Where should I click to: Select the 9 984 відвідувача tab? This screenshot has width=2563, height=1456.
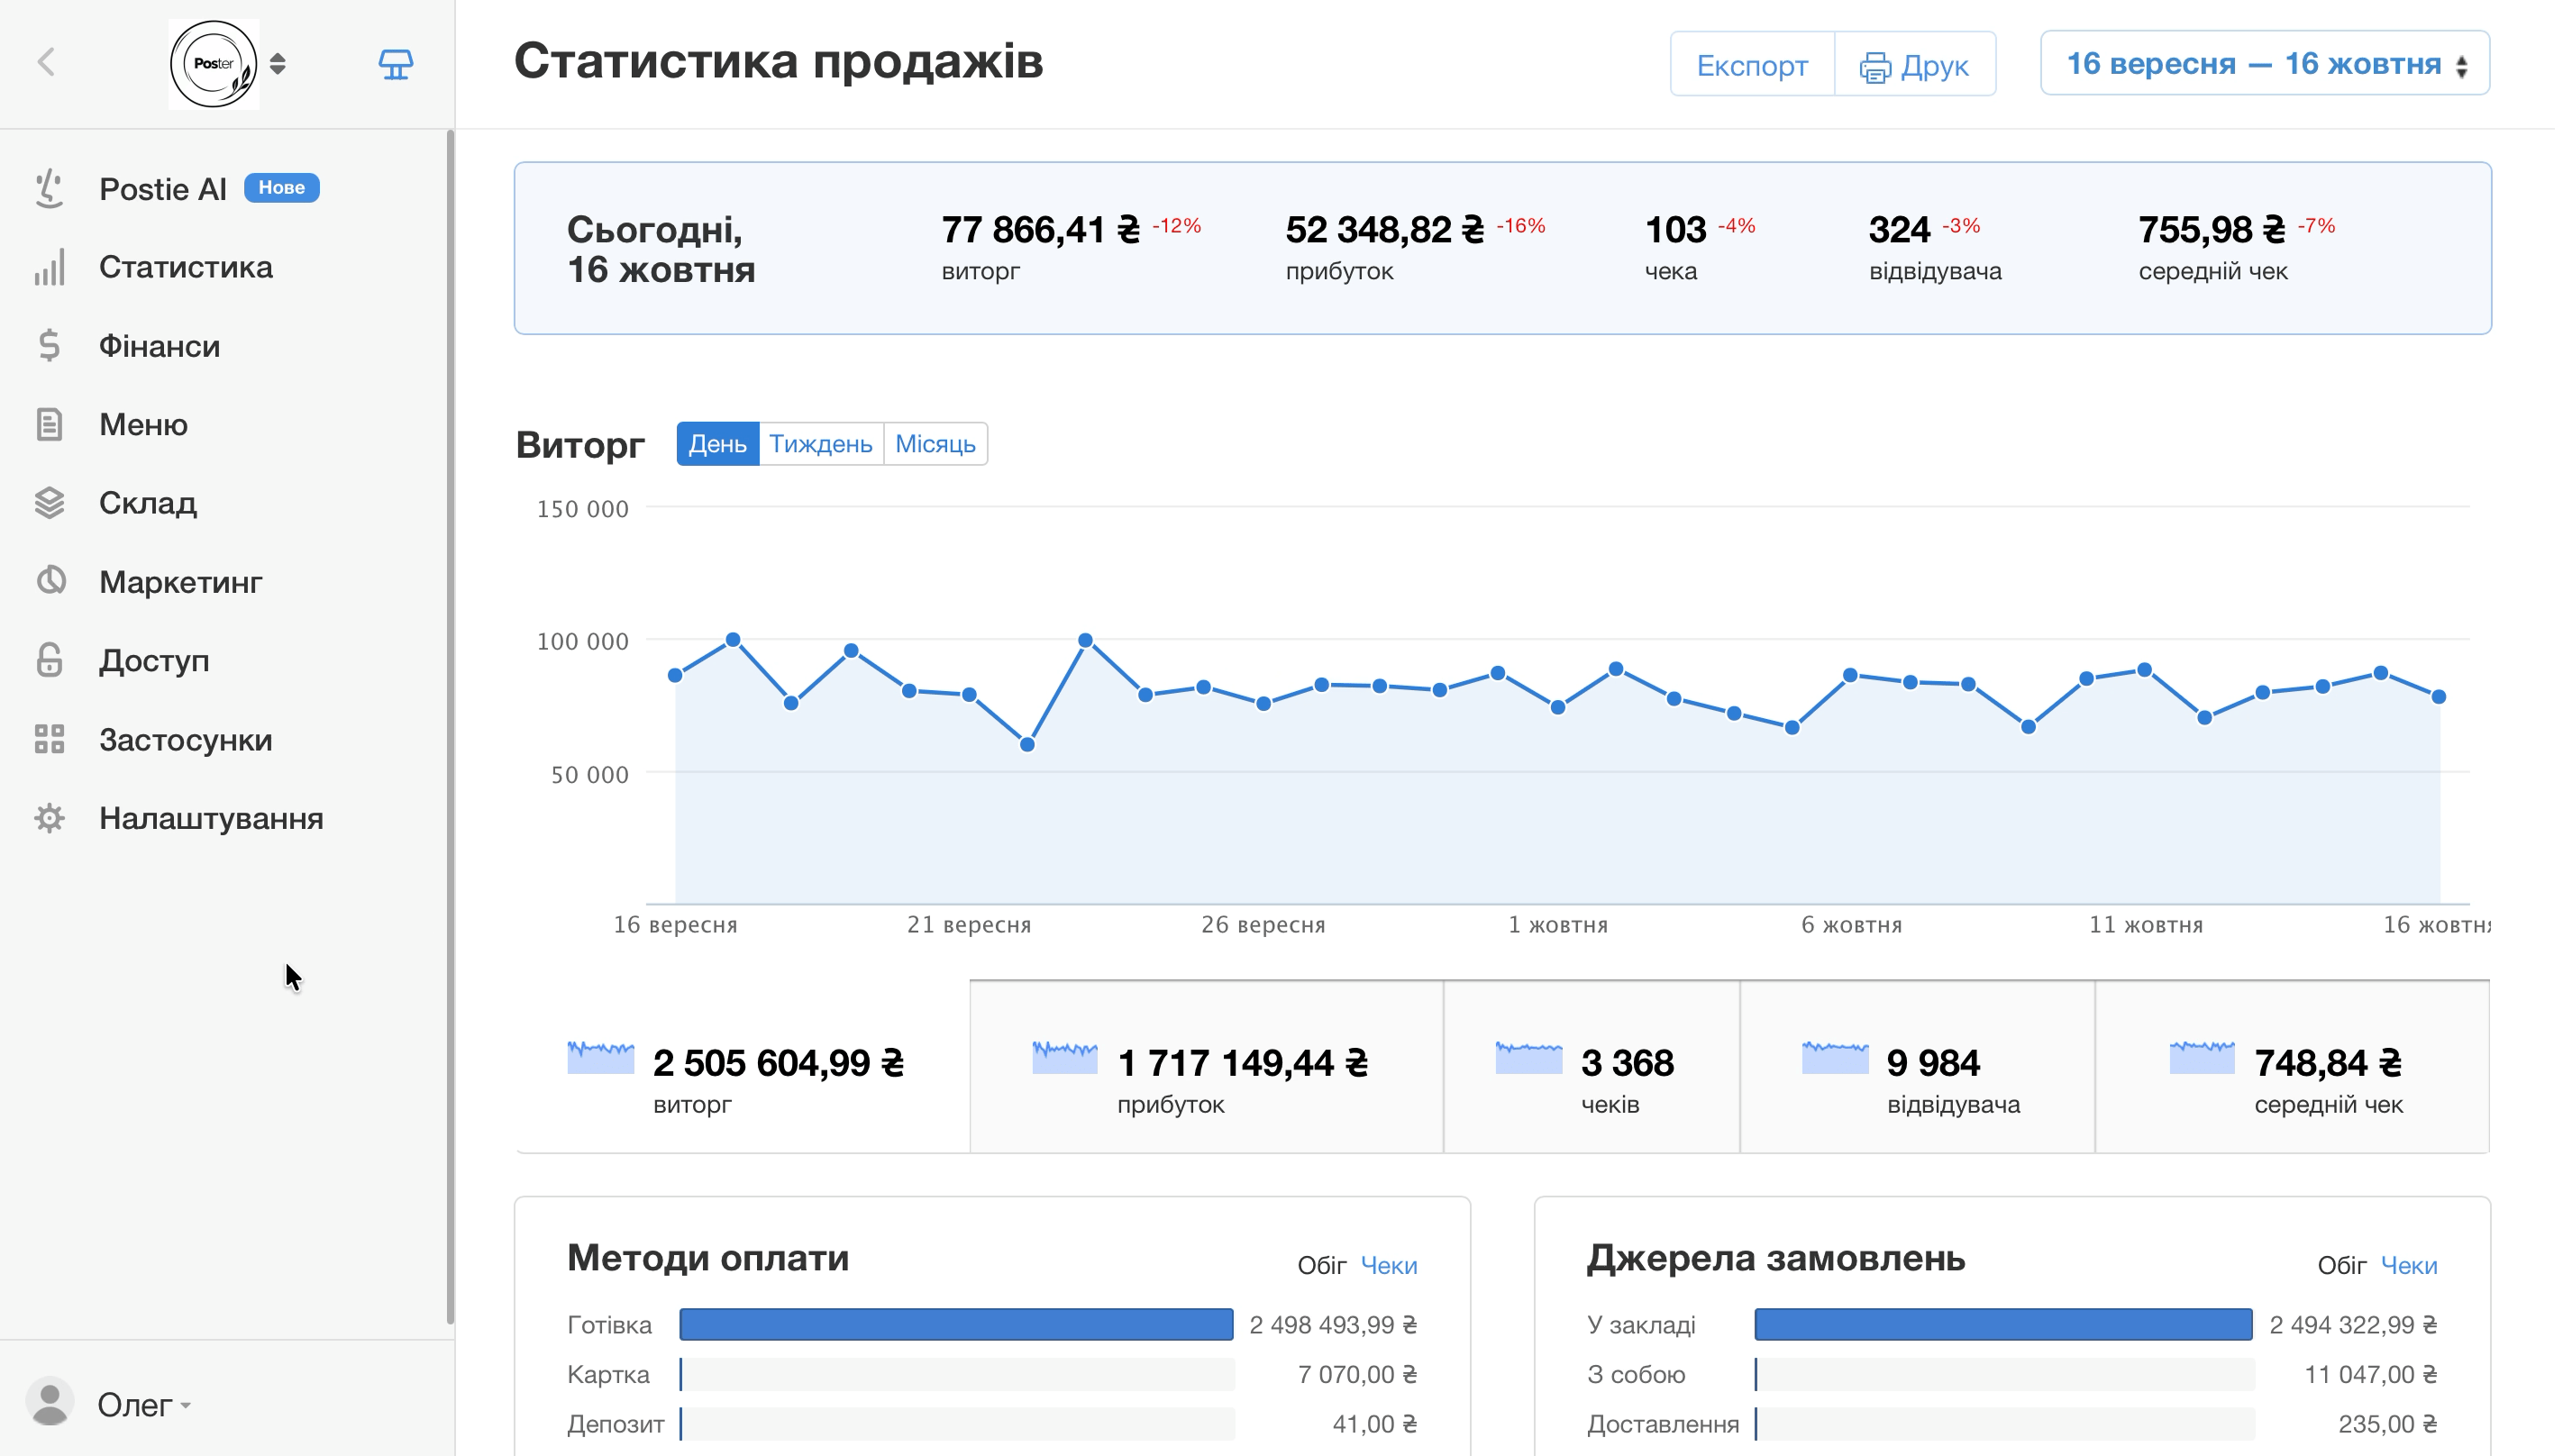[x=1922, y=1068]
